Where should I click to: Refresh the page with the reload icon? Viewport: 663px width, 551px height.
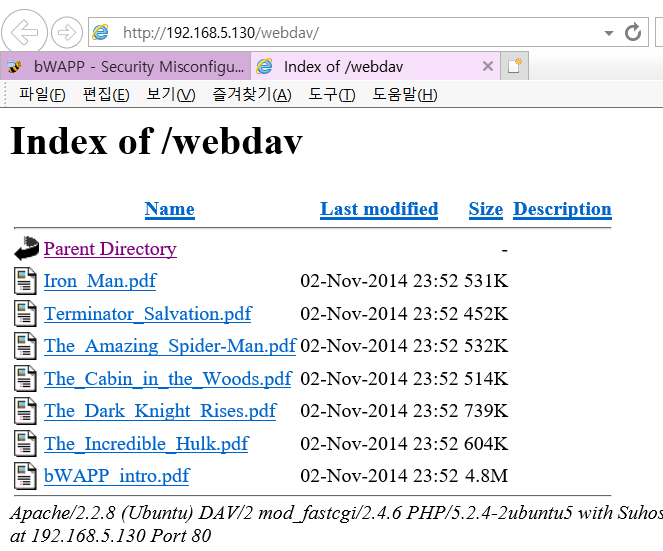click(633, 33)
